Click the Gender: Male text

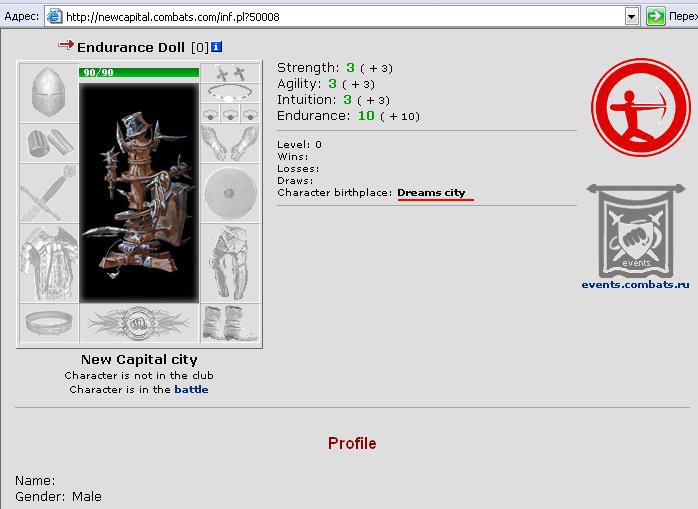click(58, 497)
